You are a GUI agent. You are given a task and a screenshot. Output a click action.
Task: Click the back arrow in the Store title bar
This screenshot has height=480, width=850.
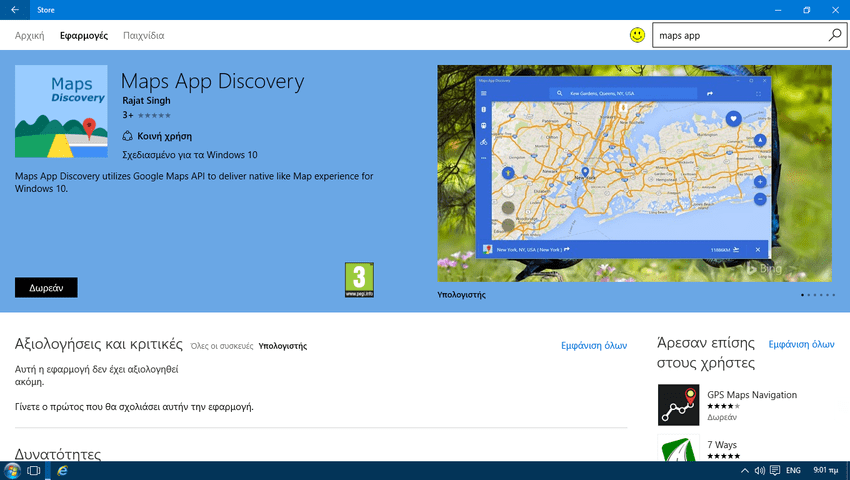14,10
